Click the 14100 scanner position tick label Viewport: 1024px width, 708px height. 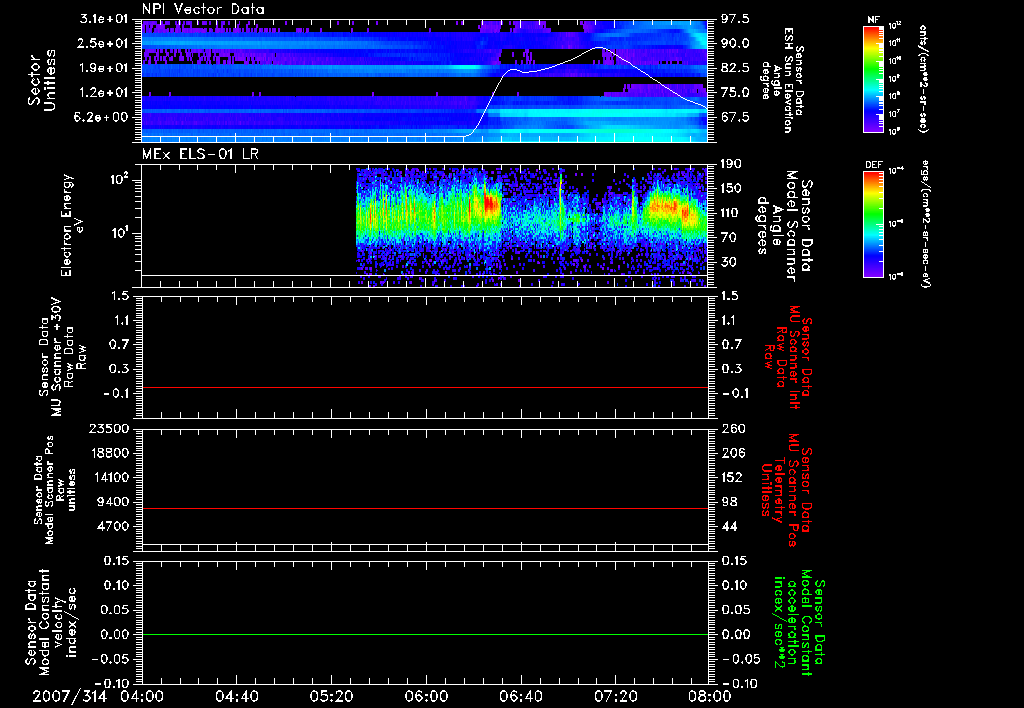(110, 477)
